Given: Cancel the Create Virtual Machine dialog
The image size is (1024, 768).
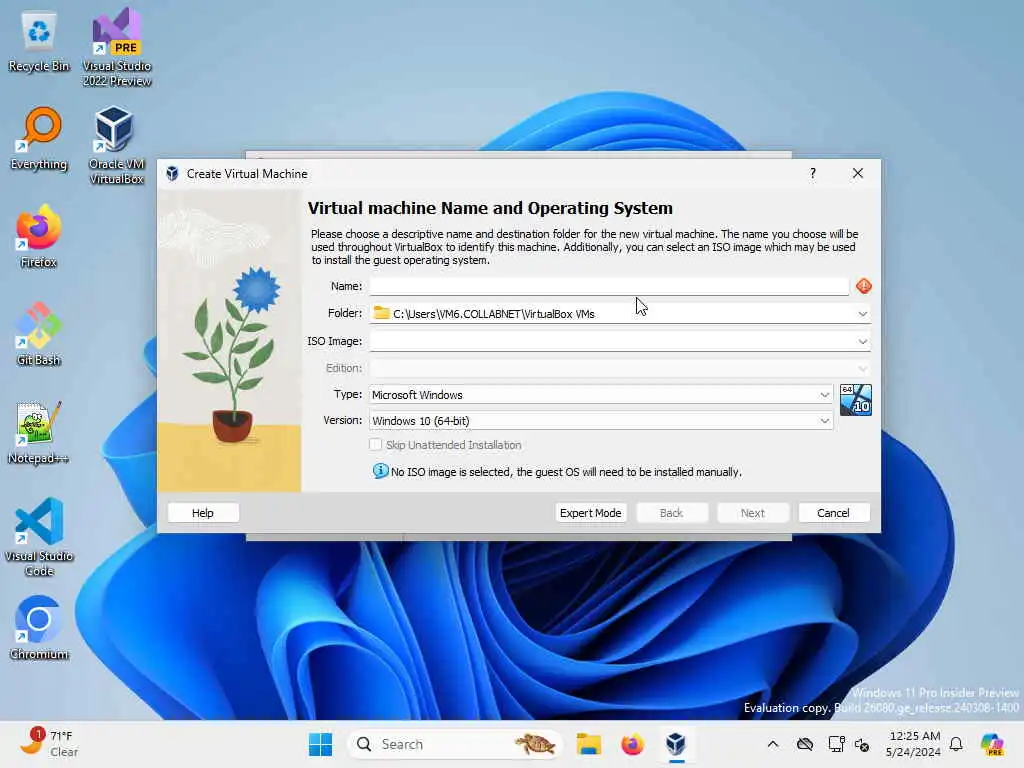Looking at the screenshot, I should coord(833,513).
